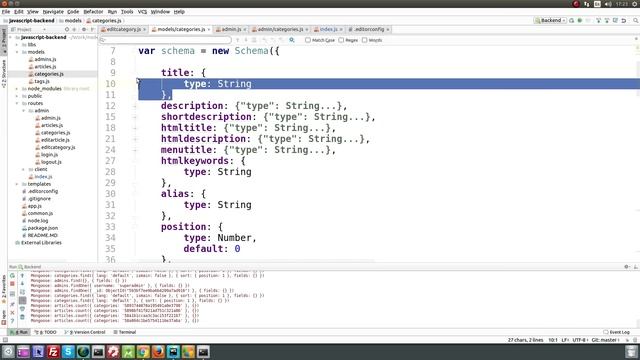
Task: Click Scroll from Source target icon in Project panel
Action: click(x=67, y=29)
